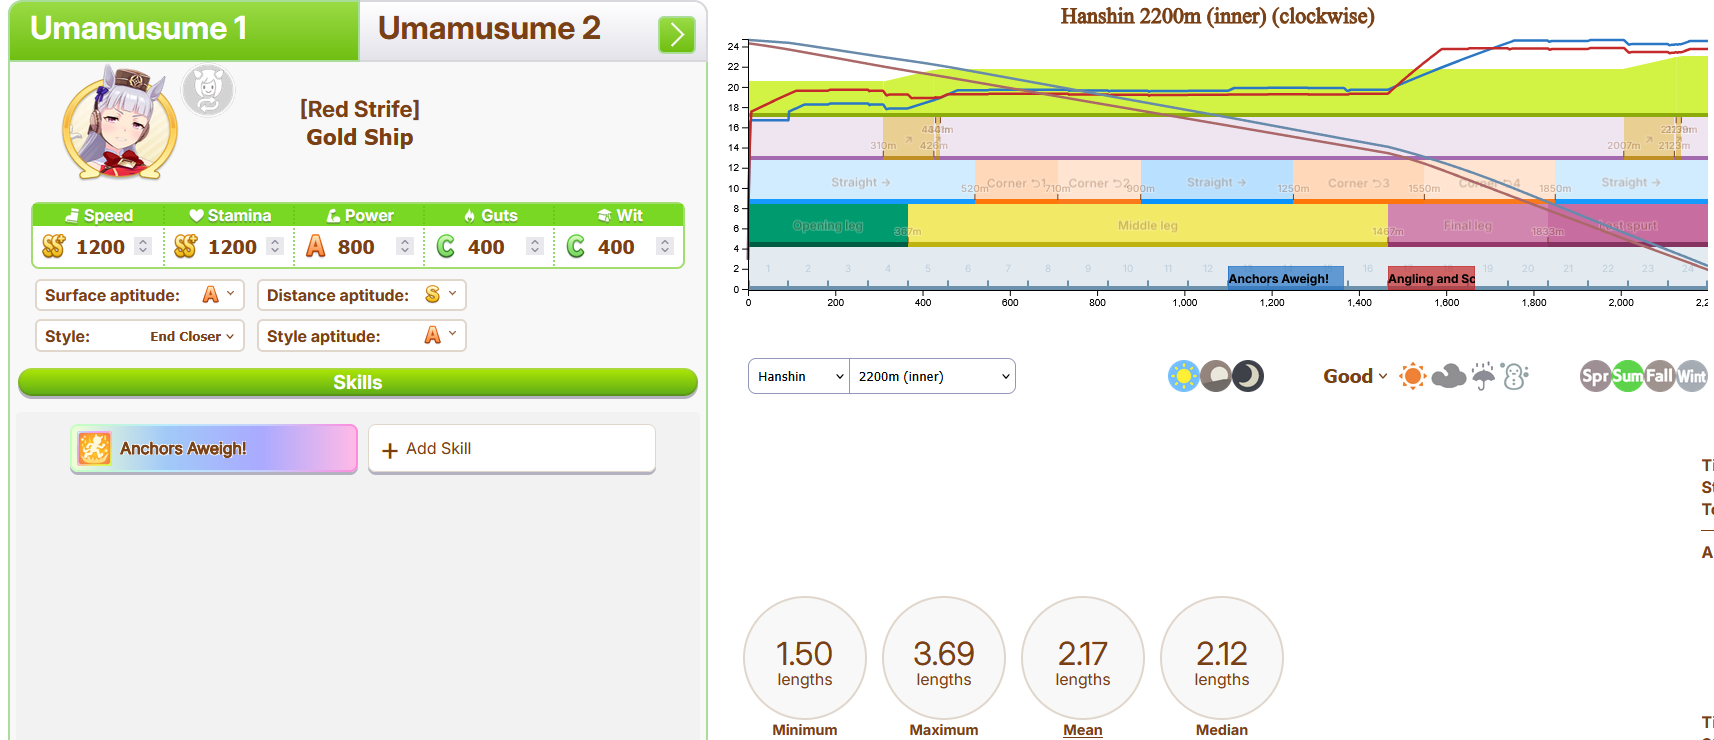
Task: Set time of day to night moon
Action: pyautogui.click(x=1248, y=376)
